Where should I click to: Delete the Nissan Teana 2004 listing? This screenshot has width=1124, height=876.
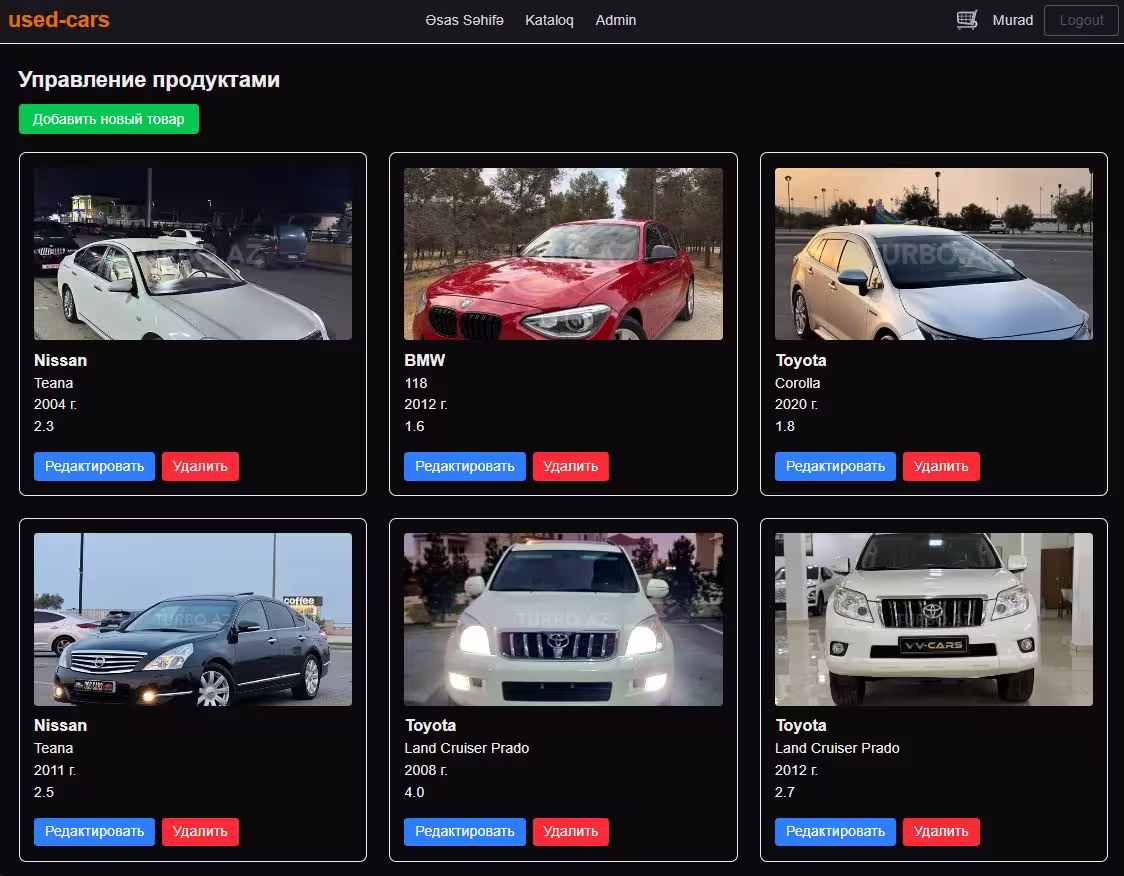[x=200, y=466]
